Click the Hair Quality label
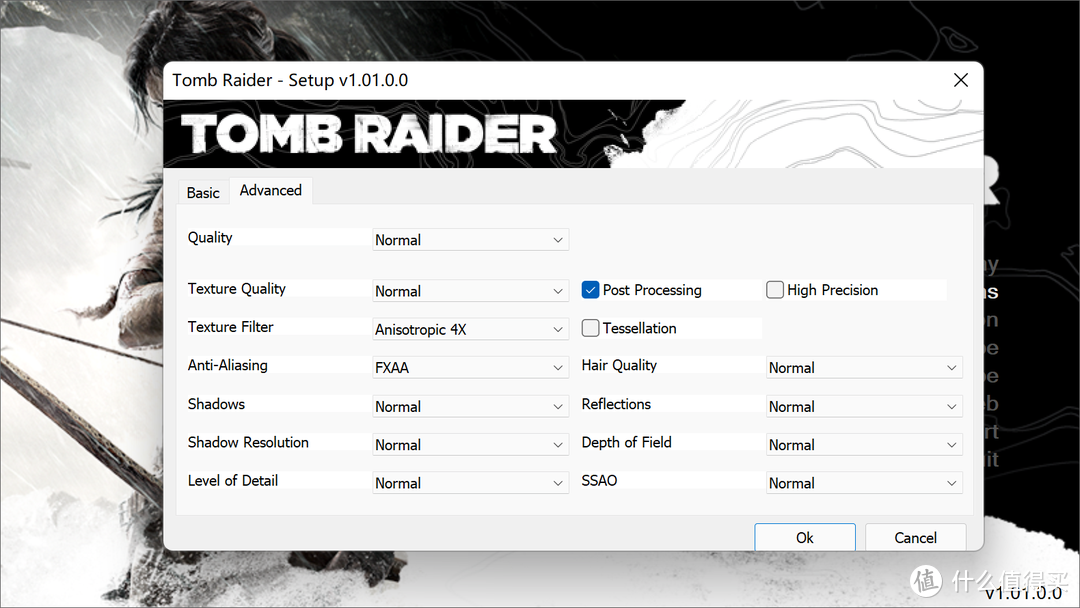Screen dimensions: 1080x608 click(x=619, y=366)
